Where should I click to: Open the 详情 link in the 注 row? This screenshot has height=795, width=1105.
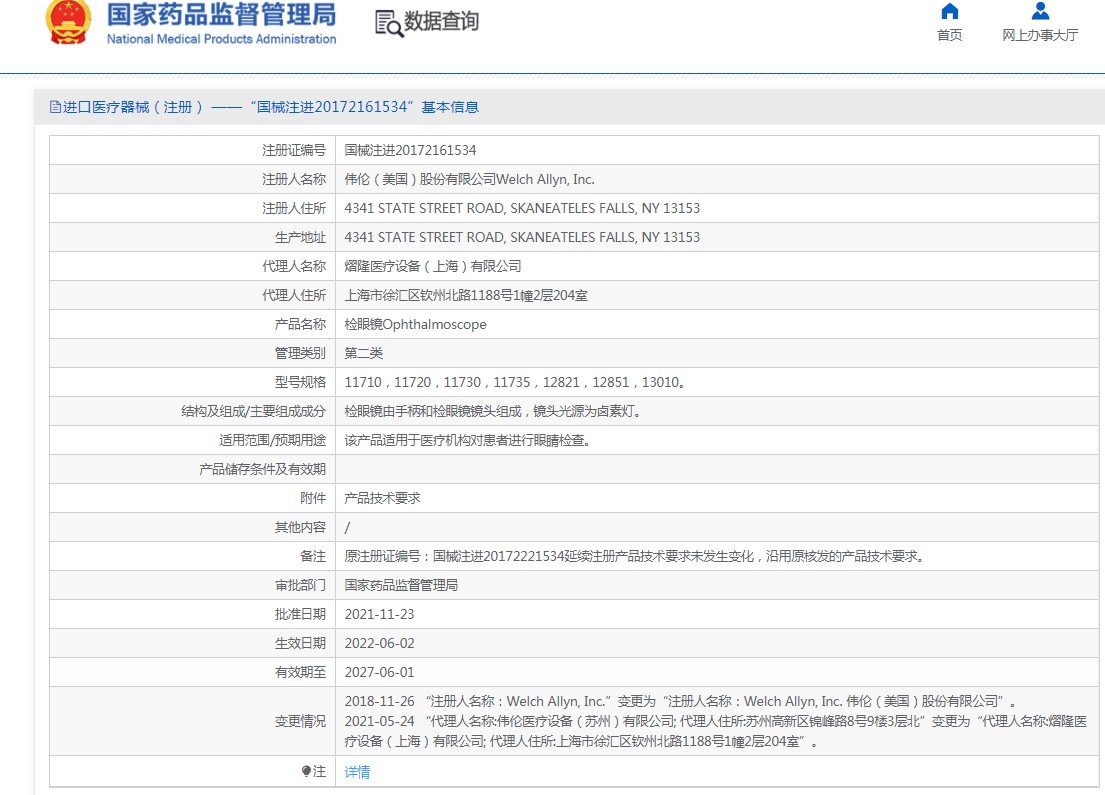357,772
